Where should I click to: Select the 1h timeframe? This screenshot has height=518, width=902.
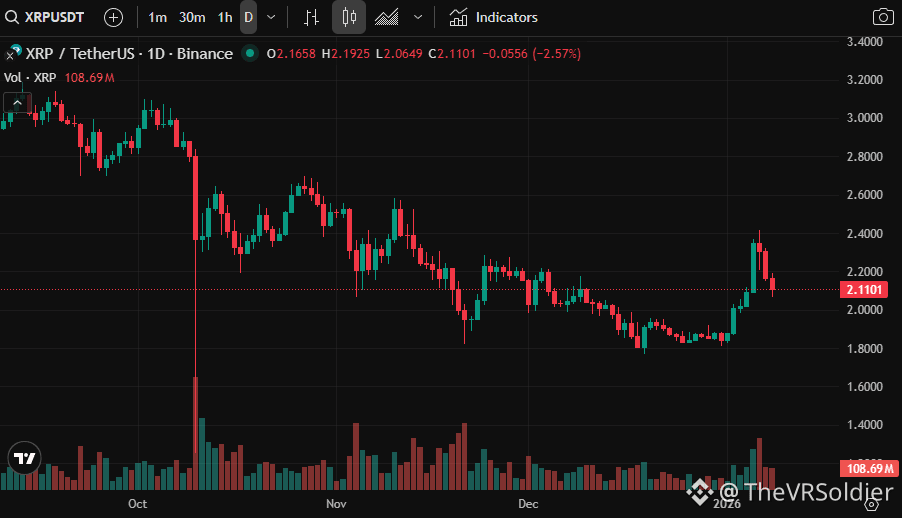click(225, 17)
